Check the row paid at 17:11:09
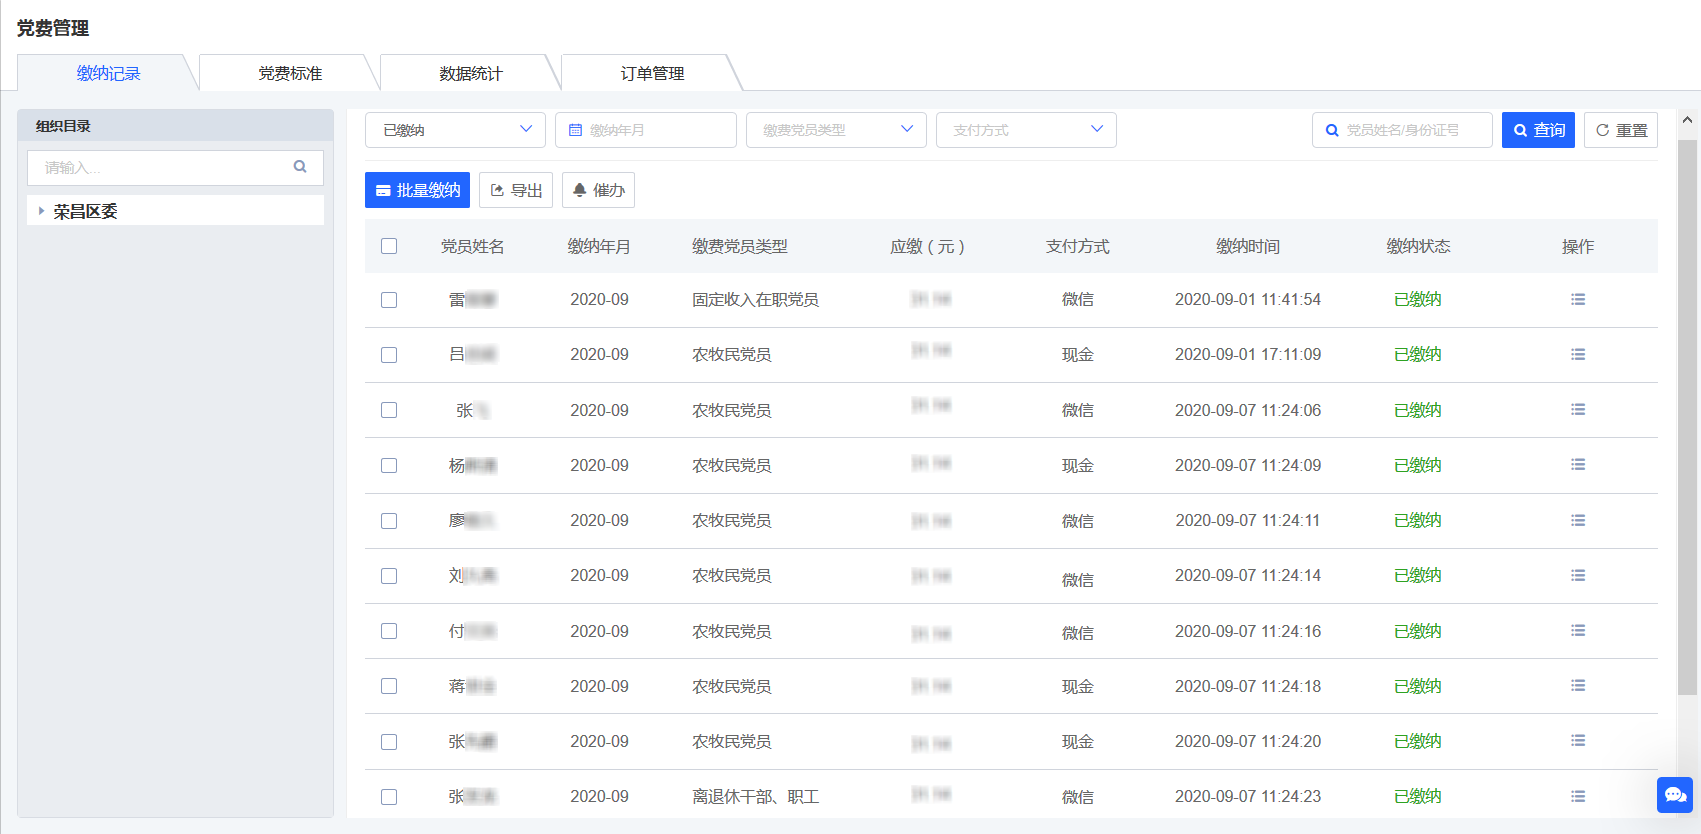Image resolution: width=1701 pixels, height=834 pixels. point(389,355)
